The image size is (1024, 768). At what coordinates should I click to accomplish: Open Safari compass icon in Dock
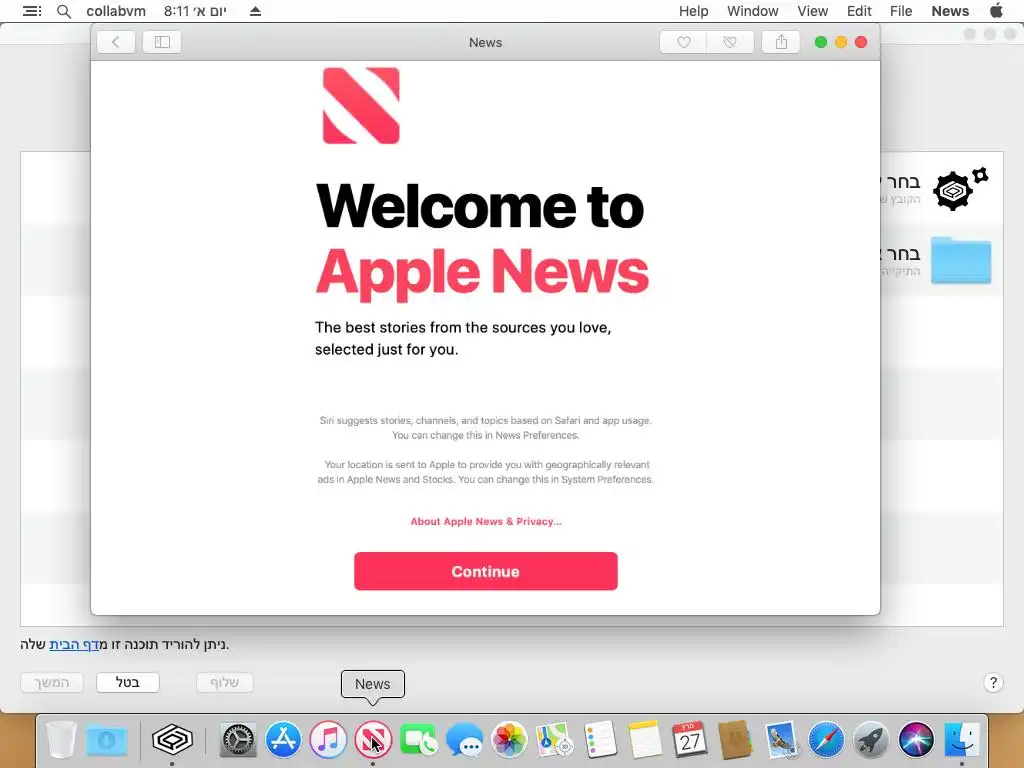coord(825,739)
